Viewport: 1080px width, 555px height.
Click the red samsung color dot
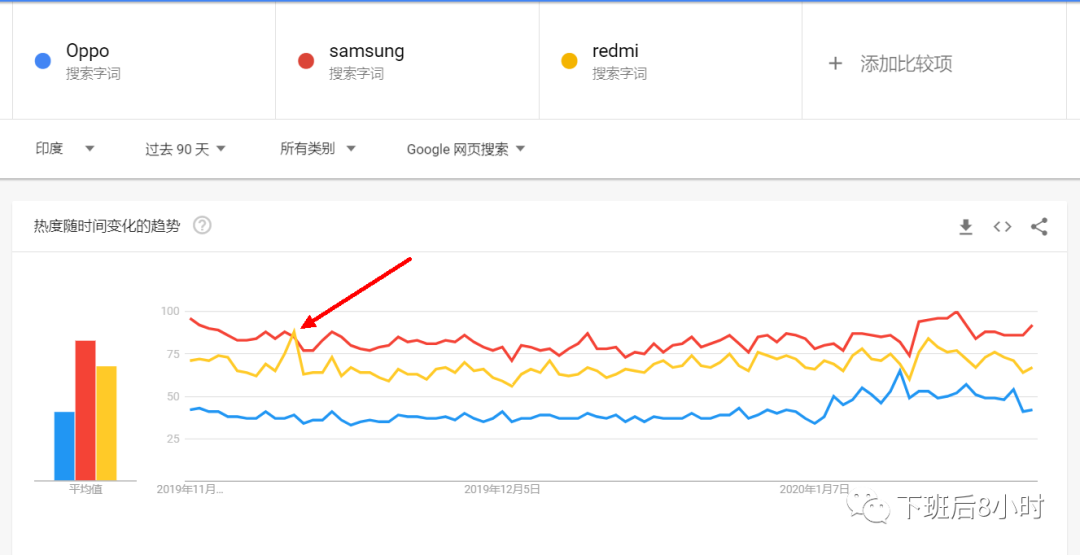(306, 61)
